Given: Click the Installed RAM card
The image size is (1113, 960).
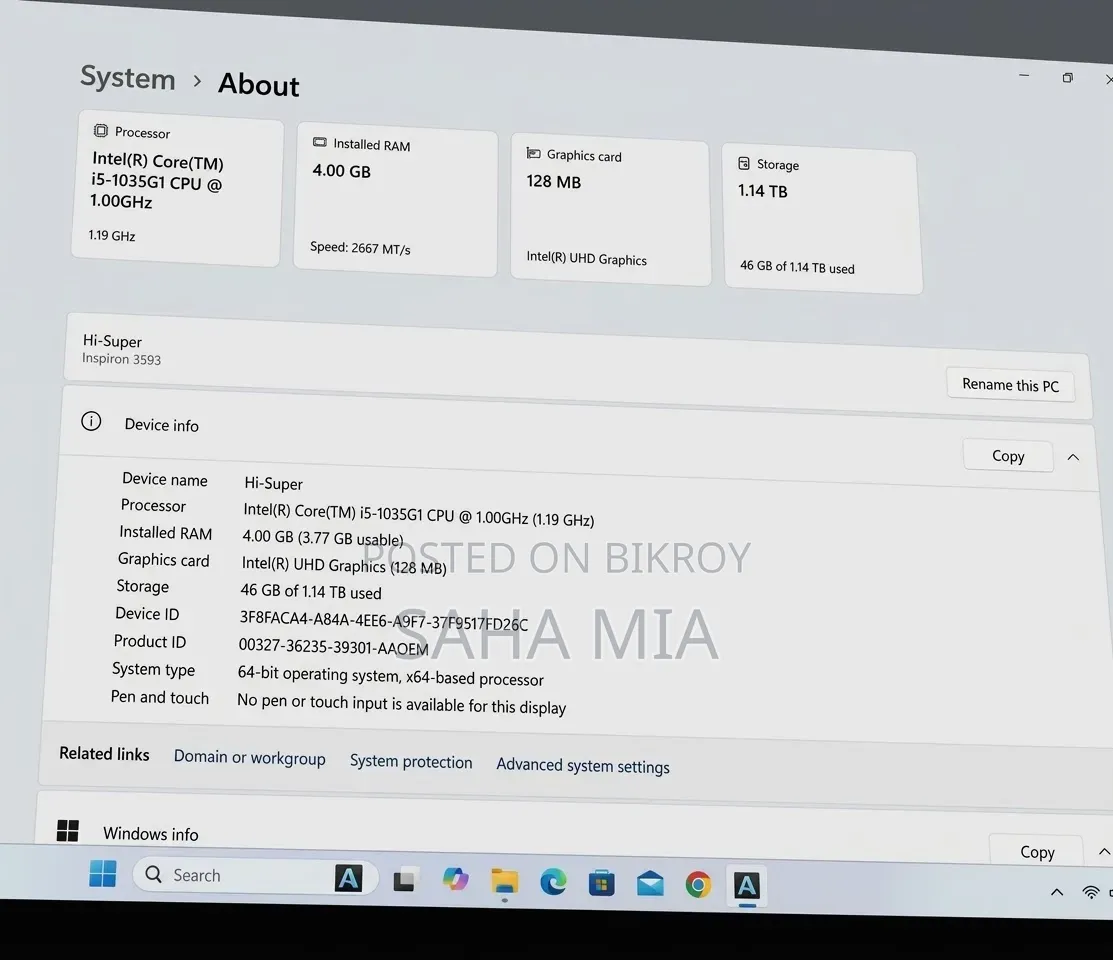Looking at the screenshot, I should (396, 199).
